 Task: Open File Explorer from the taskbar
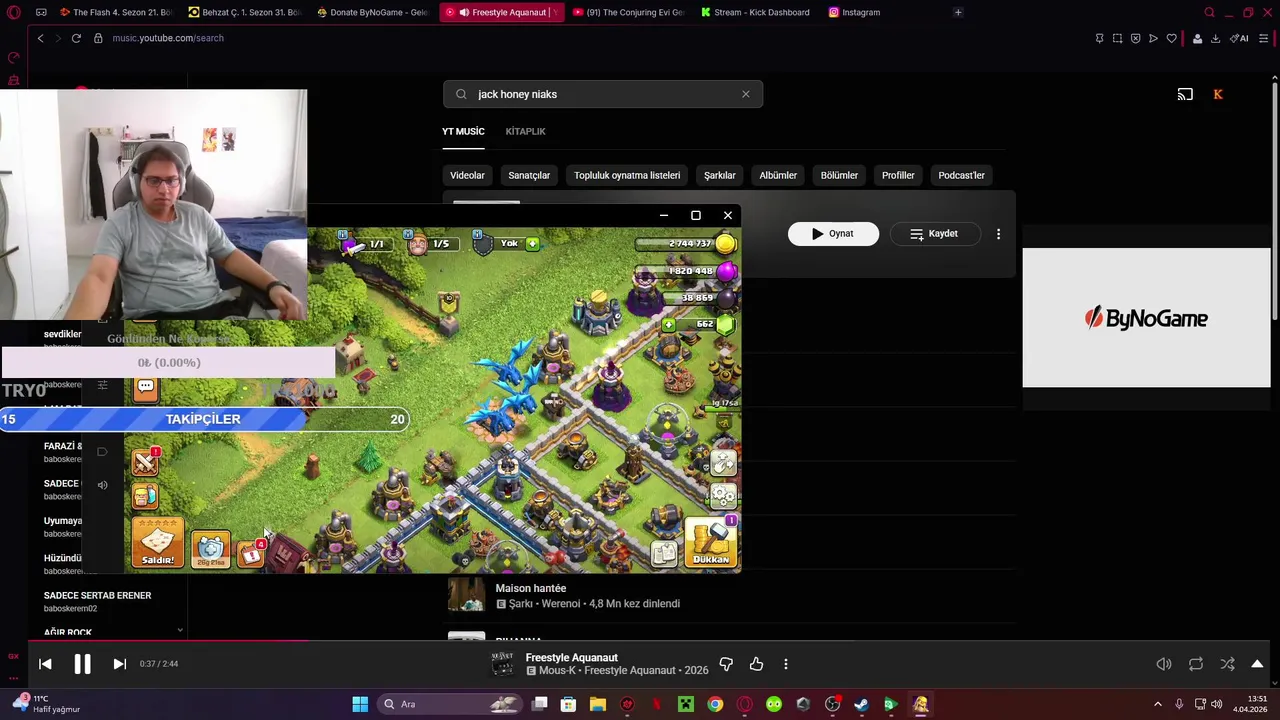pos(598,704)
